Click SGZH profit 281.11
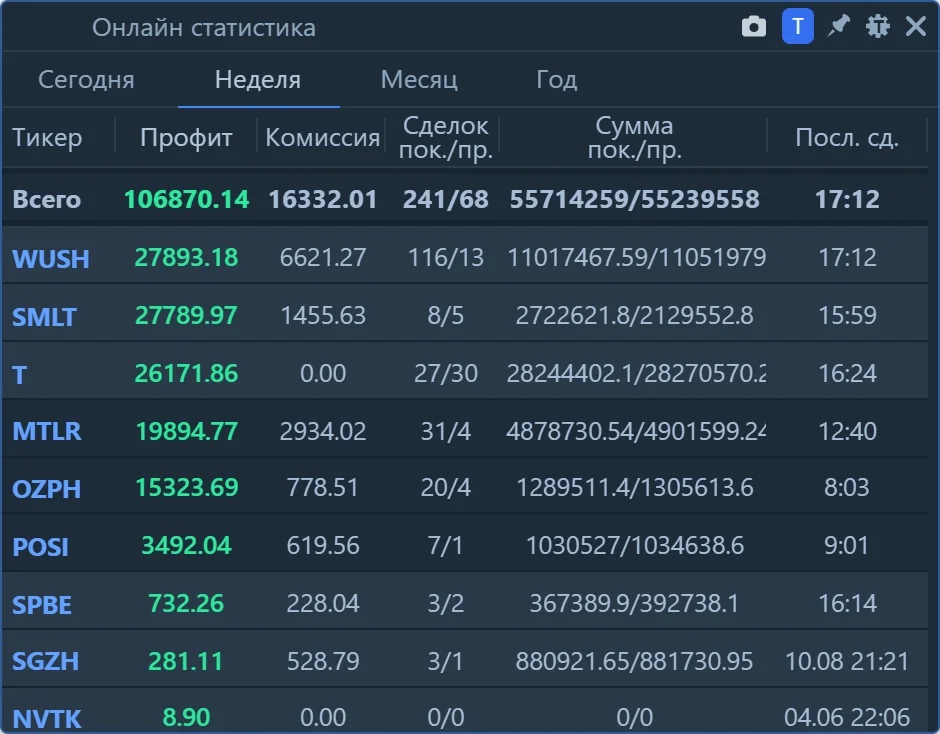The image size is (940, 734). pos(185,661)
